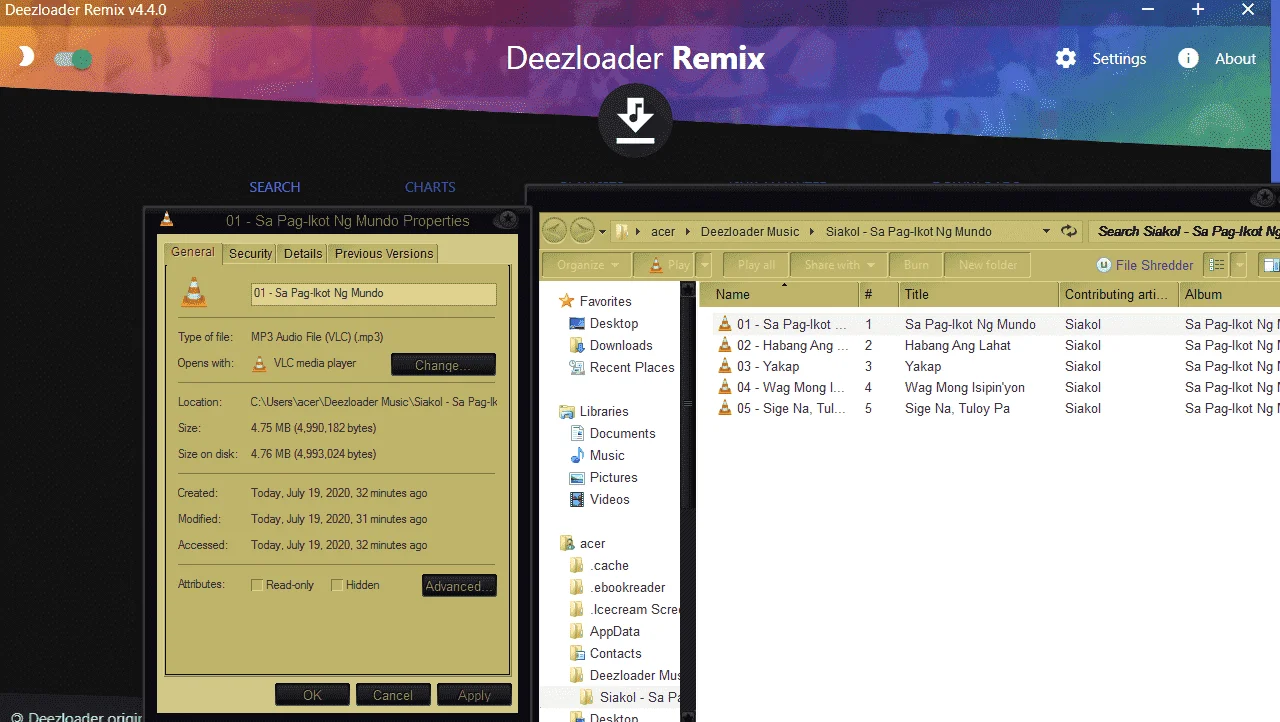Open the Play button dropdown arrow
This screenshot has width=1280, height=722.
coord(705,265)
